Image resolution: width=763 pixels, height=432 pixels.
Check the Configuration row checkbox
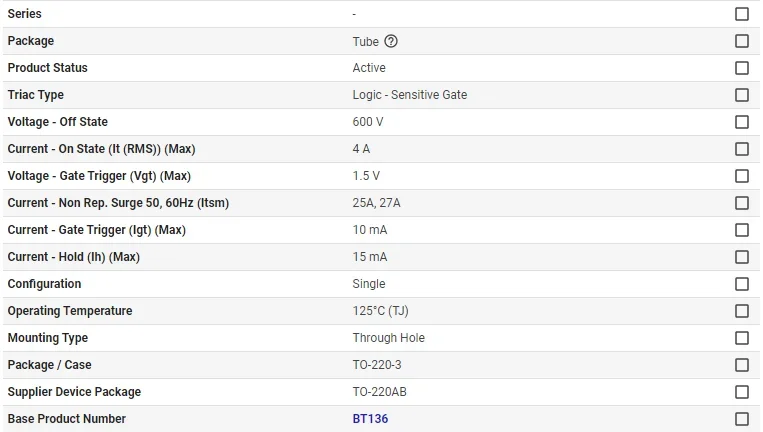(x=742, y=284)
